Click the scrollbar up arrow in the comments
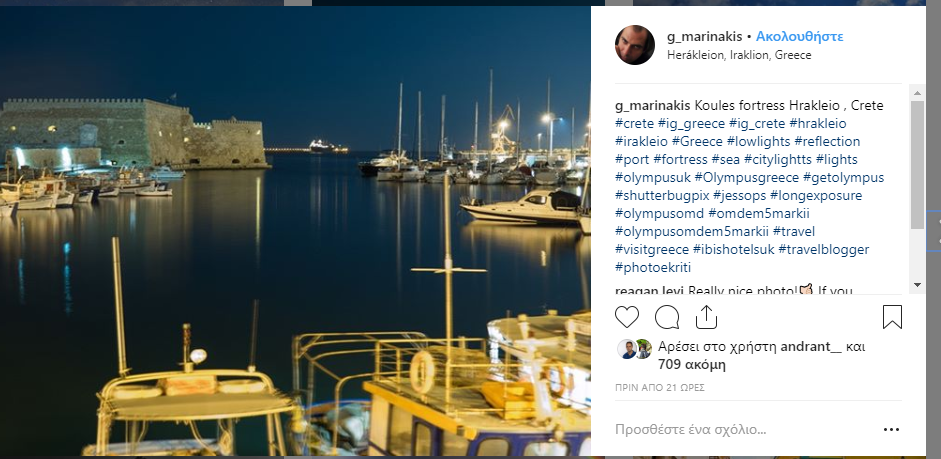The image size is (941, 459). click(917, 92)
